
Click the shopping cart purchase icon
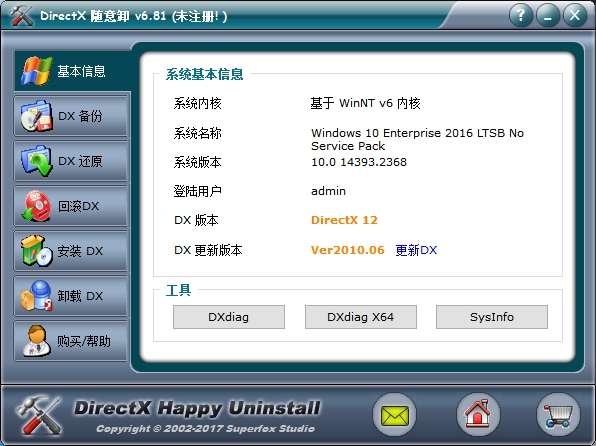[558, 415]
